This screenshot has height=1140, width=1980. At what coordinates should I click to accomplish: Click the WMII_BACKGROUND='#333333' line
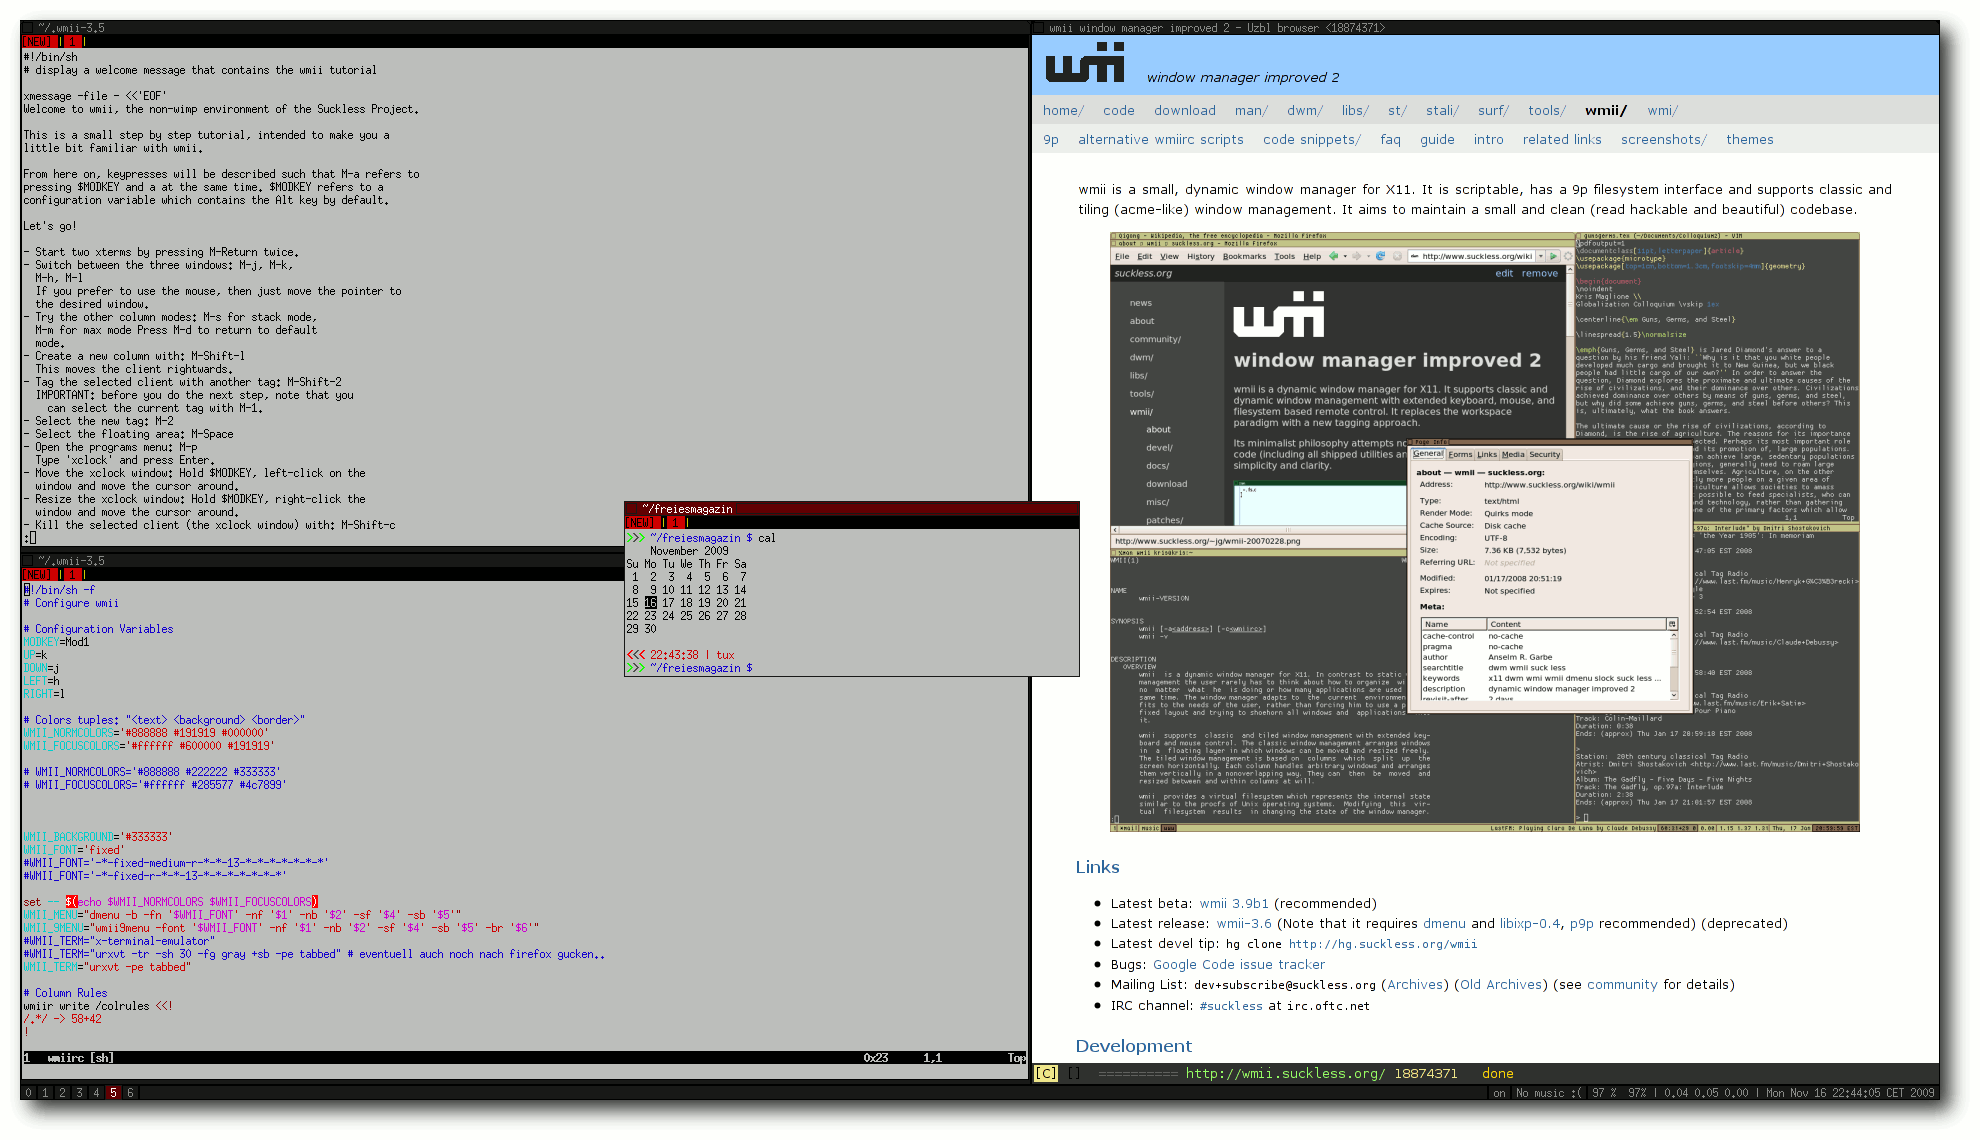click(97, 837)
